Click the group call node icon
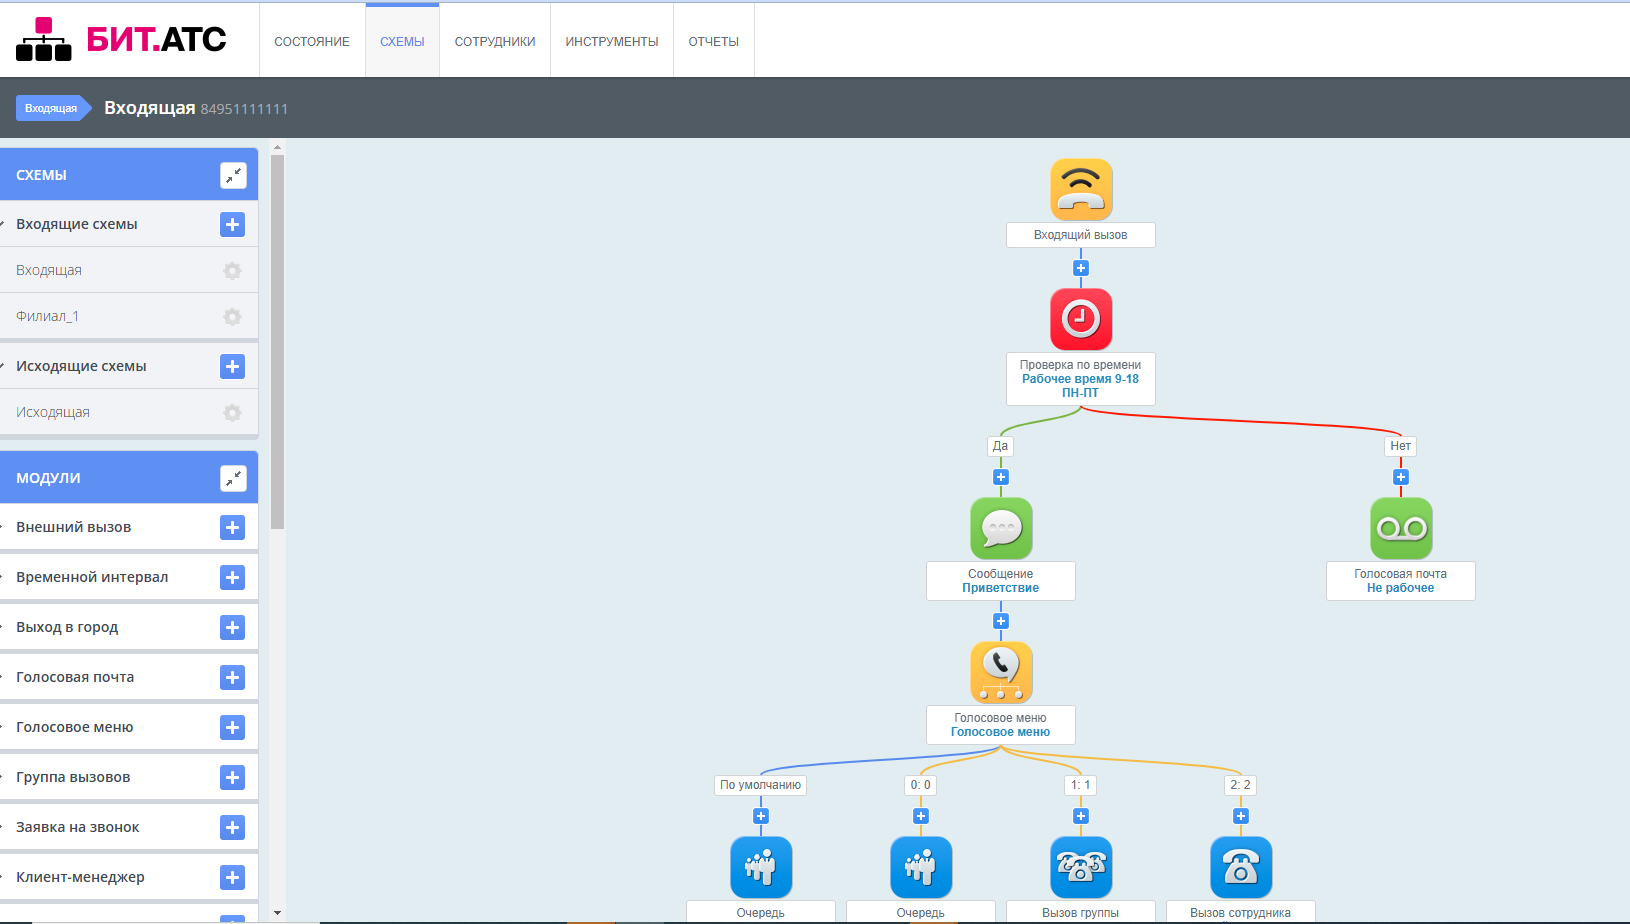This screenshot has width=1630, height=924. click(x=1081, y=867)
